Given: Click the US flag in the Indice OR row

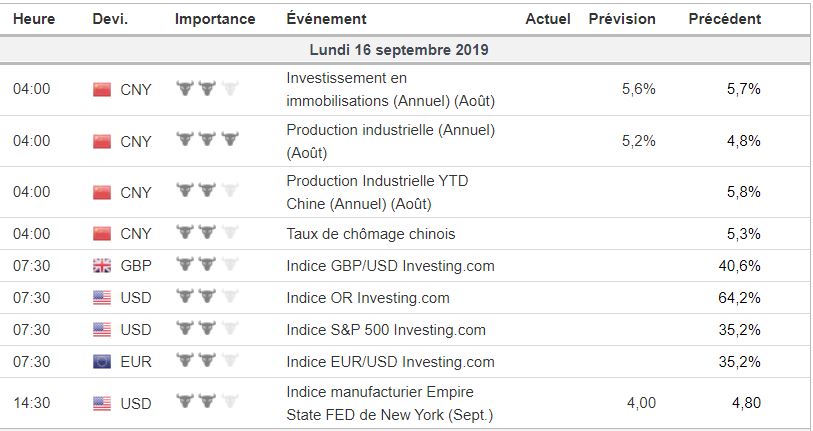Looking at the screenshot, I should 101,298.
